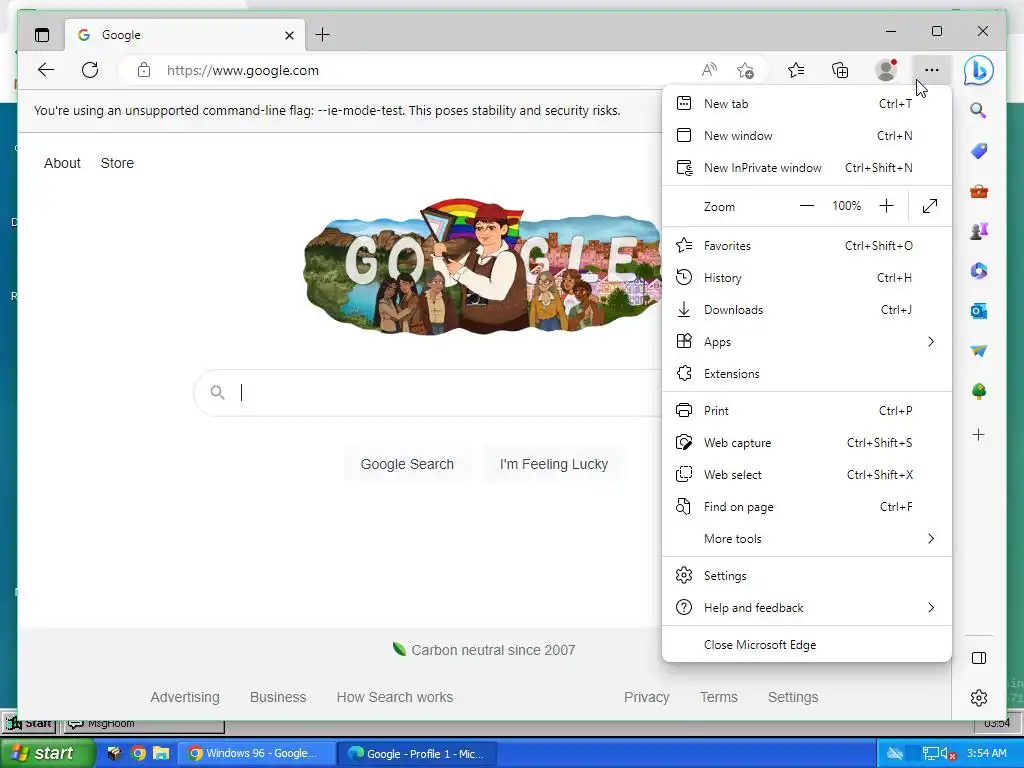
Task: Open the sidebar Microsoft 365 icon
Action: 978,271
